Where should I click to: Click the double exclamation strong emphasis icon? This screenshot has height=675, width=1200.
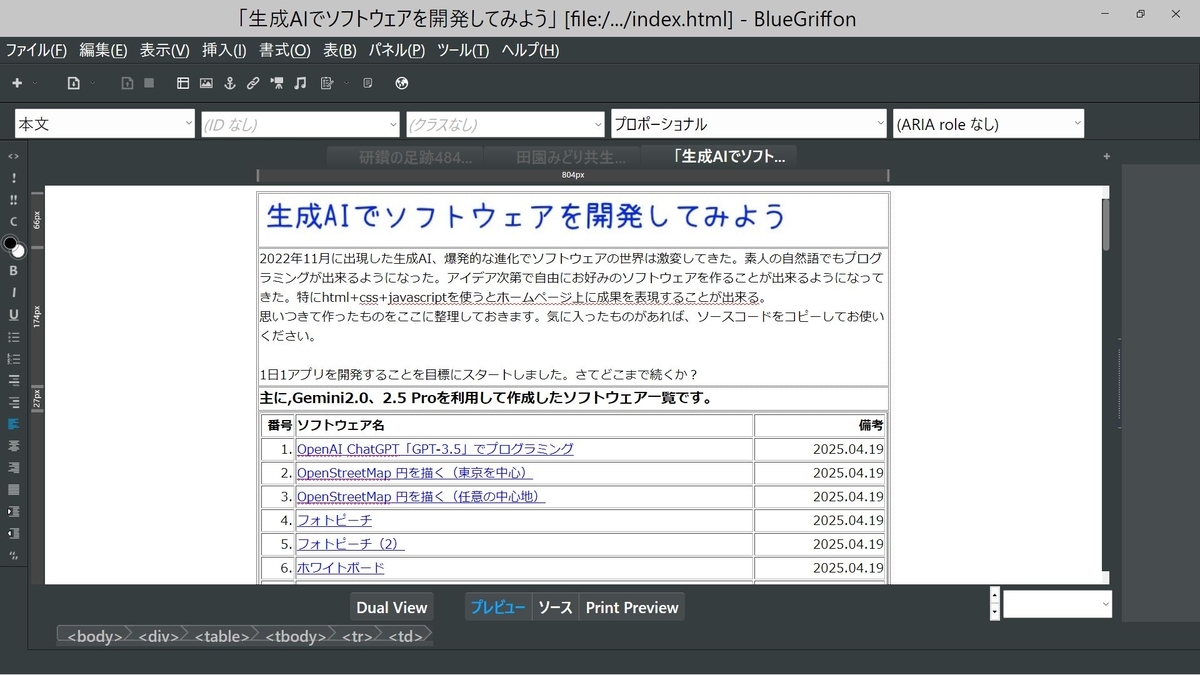[x=14, y=200]
